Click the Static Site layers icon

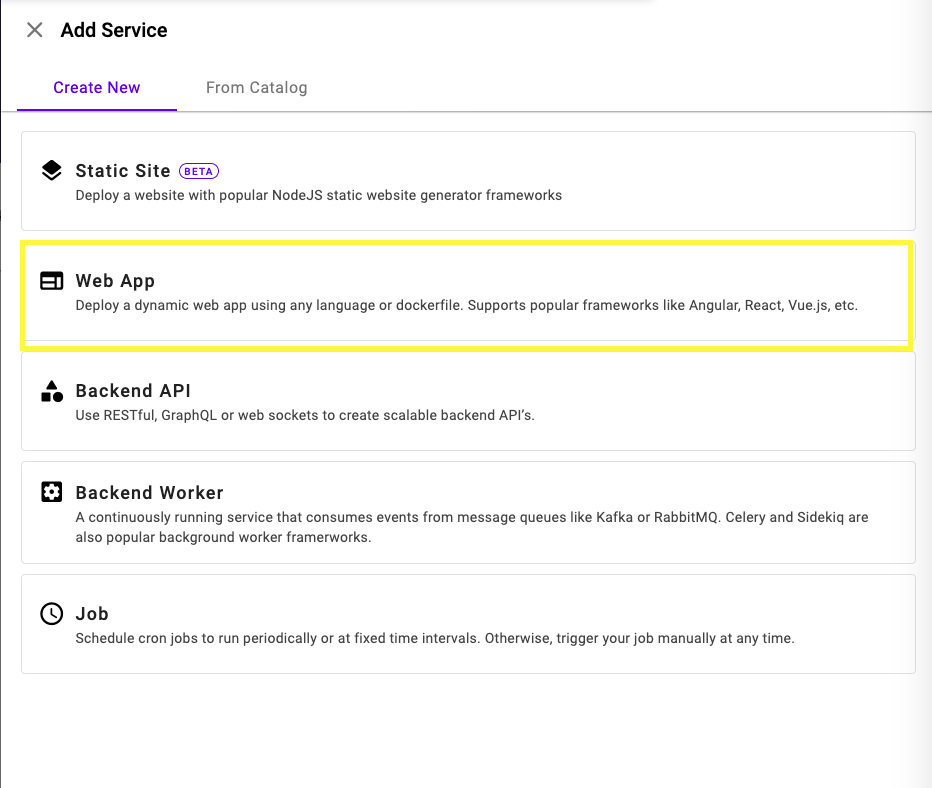52,171
